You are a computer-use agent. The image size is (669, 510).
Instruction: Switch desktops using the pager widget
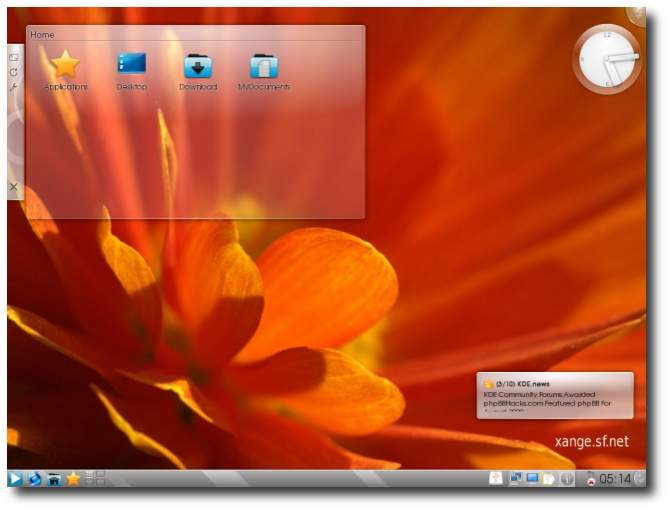[95, 478]
